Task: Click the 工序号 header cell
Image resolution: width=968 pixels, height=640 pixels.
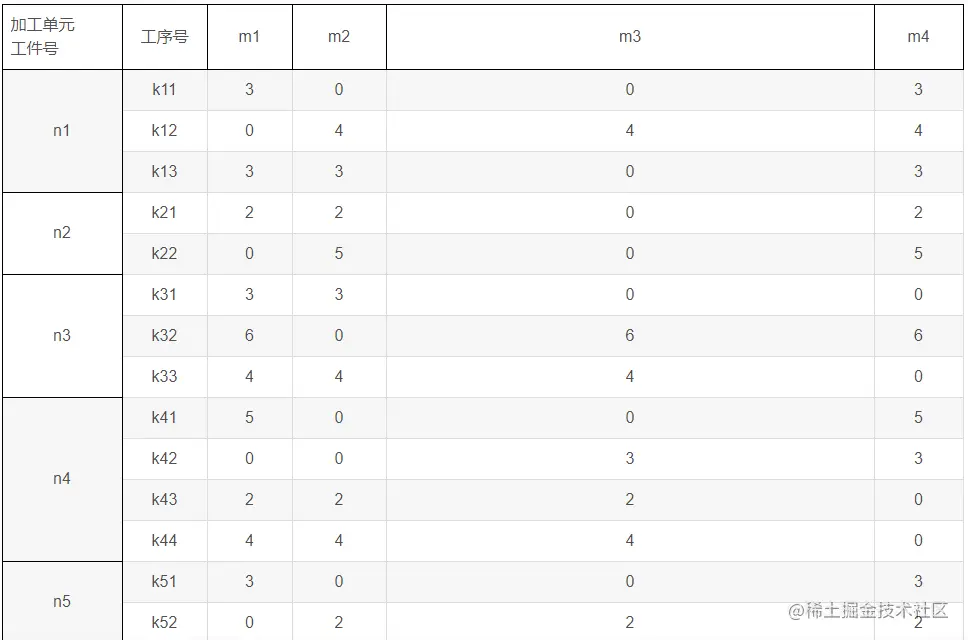Action: pos(164,37)
